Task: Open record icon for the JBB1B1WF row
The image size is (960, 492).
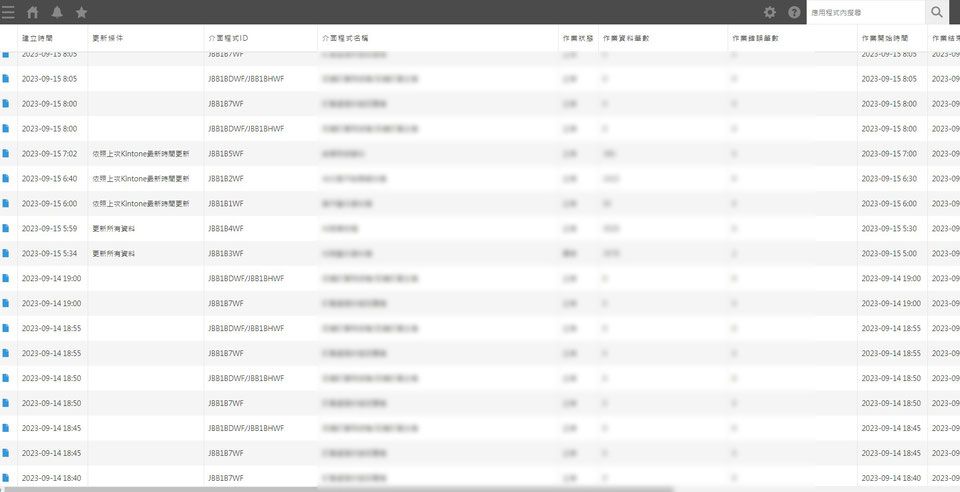Action: tap(6, 203)
